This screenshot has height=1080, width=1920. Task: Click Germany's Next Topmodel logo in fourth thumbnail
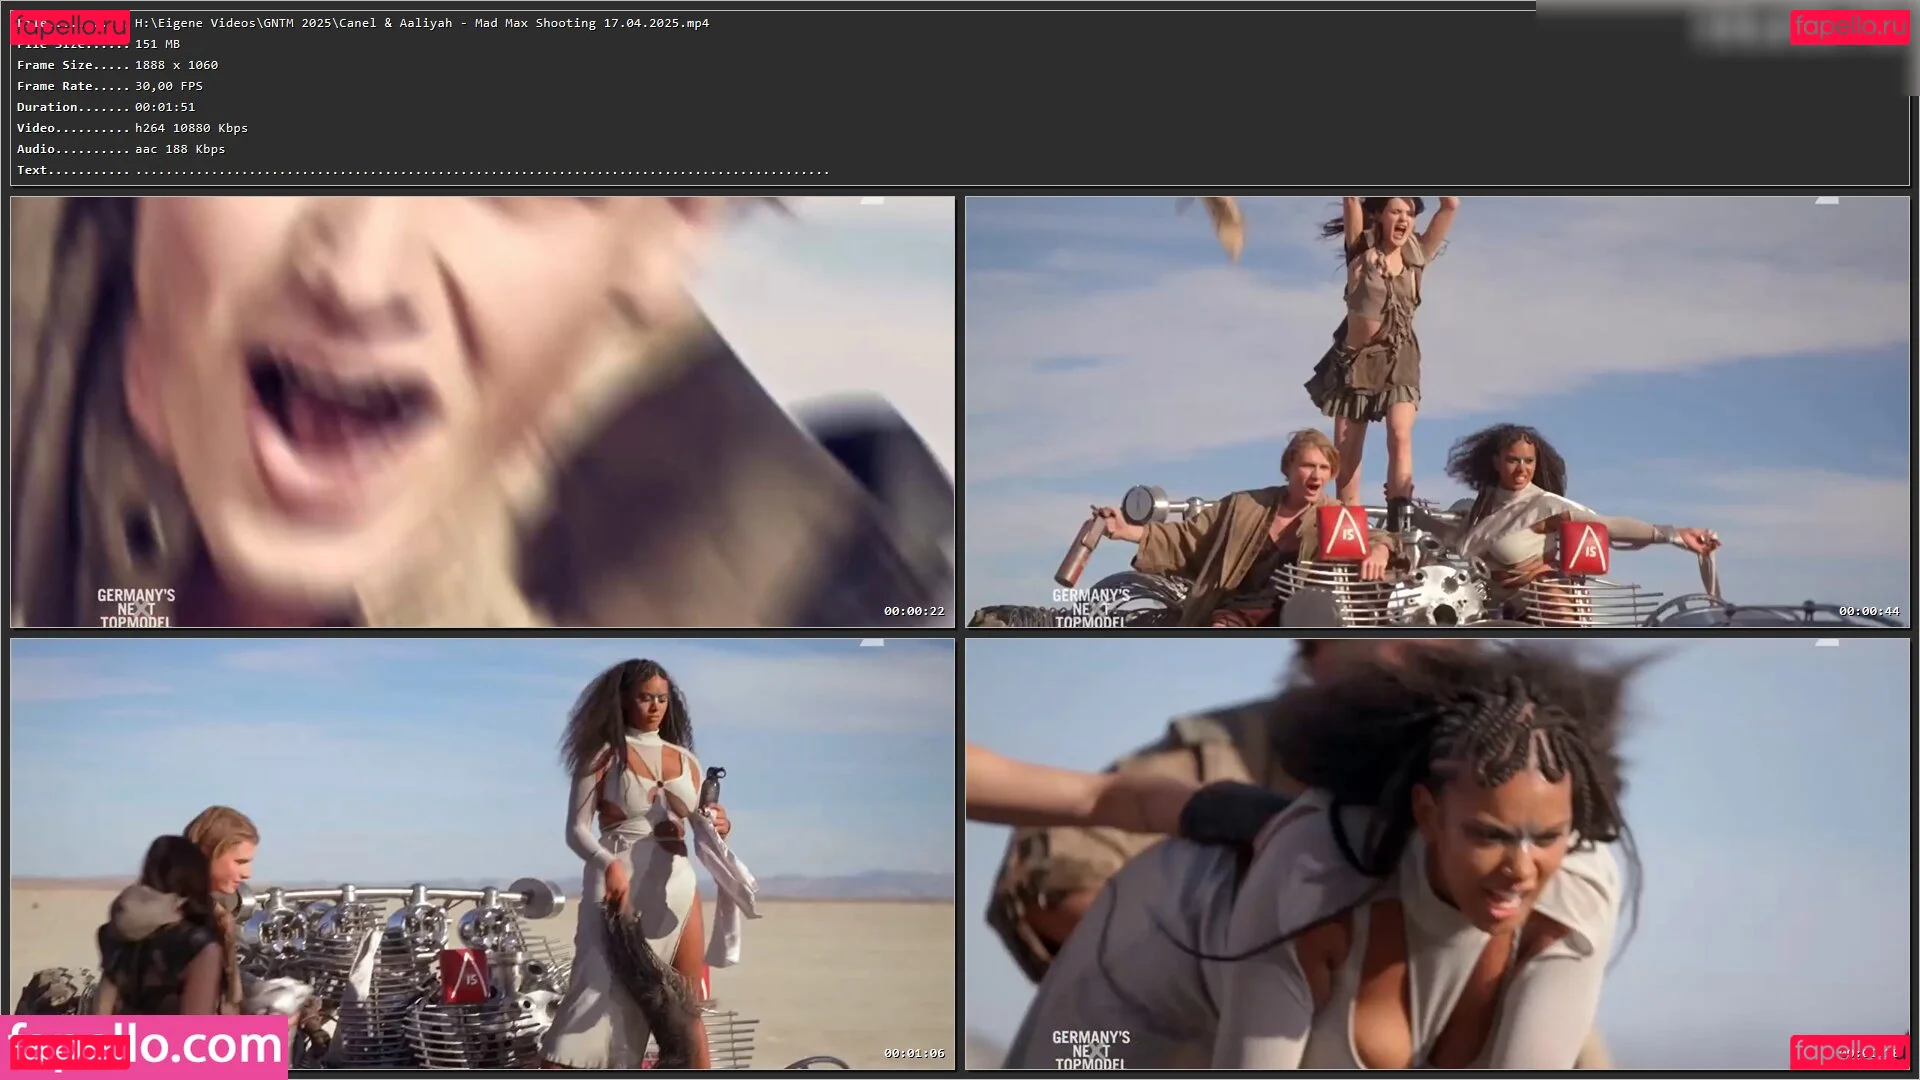click(1090, 1050)
